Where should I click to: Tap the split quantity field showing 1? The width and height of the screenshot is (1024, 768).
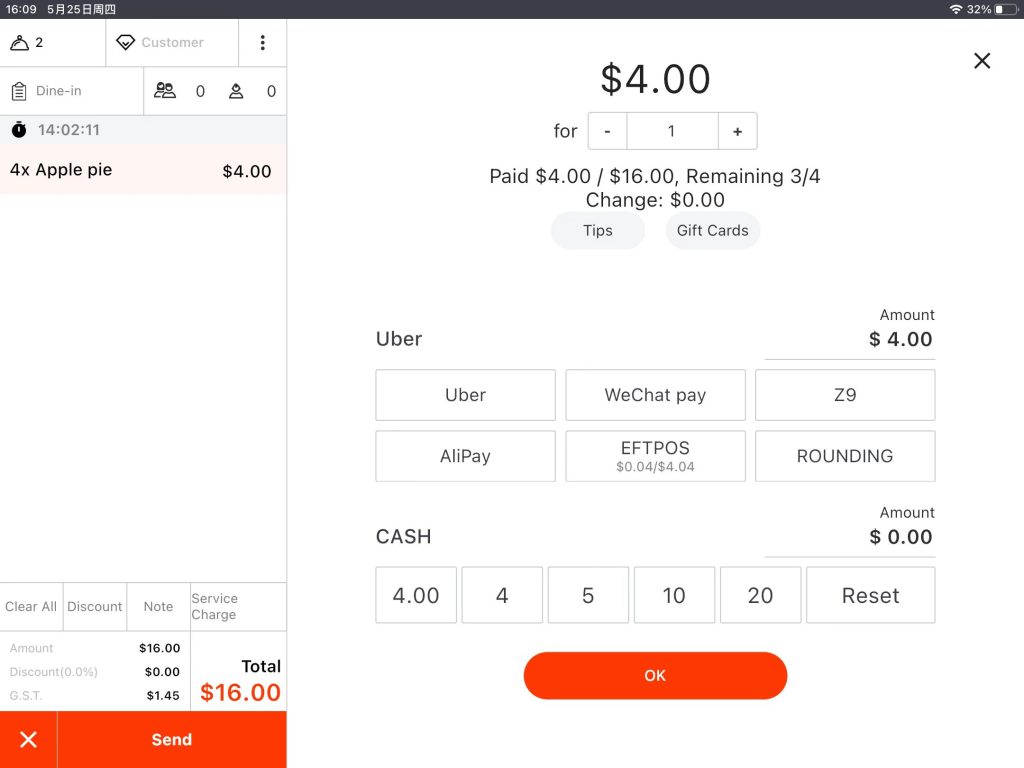(672, 131)
